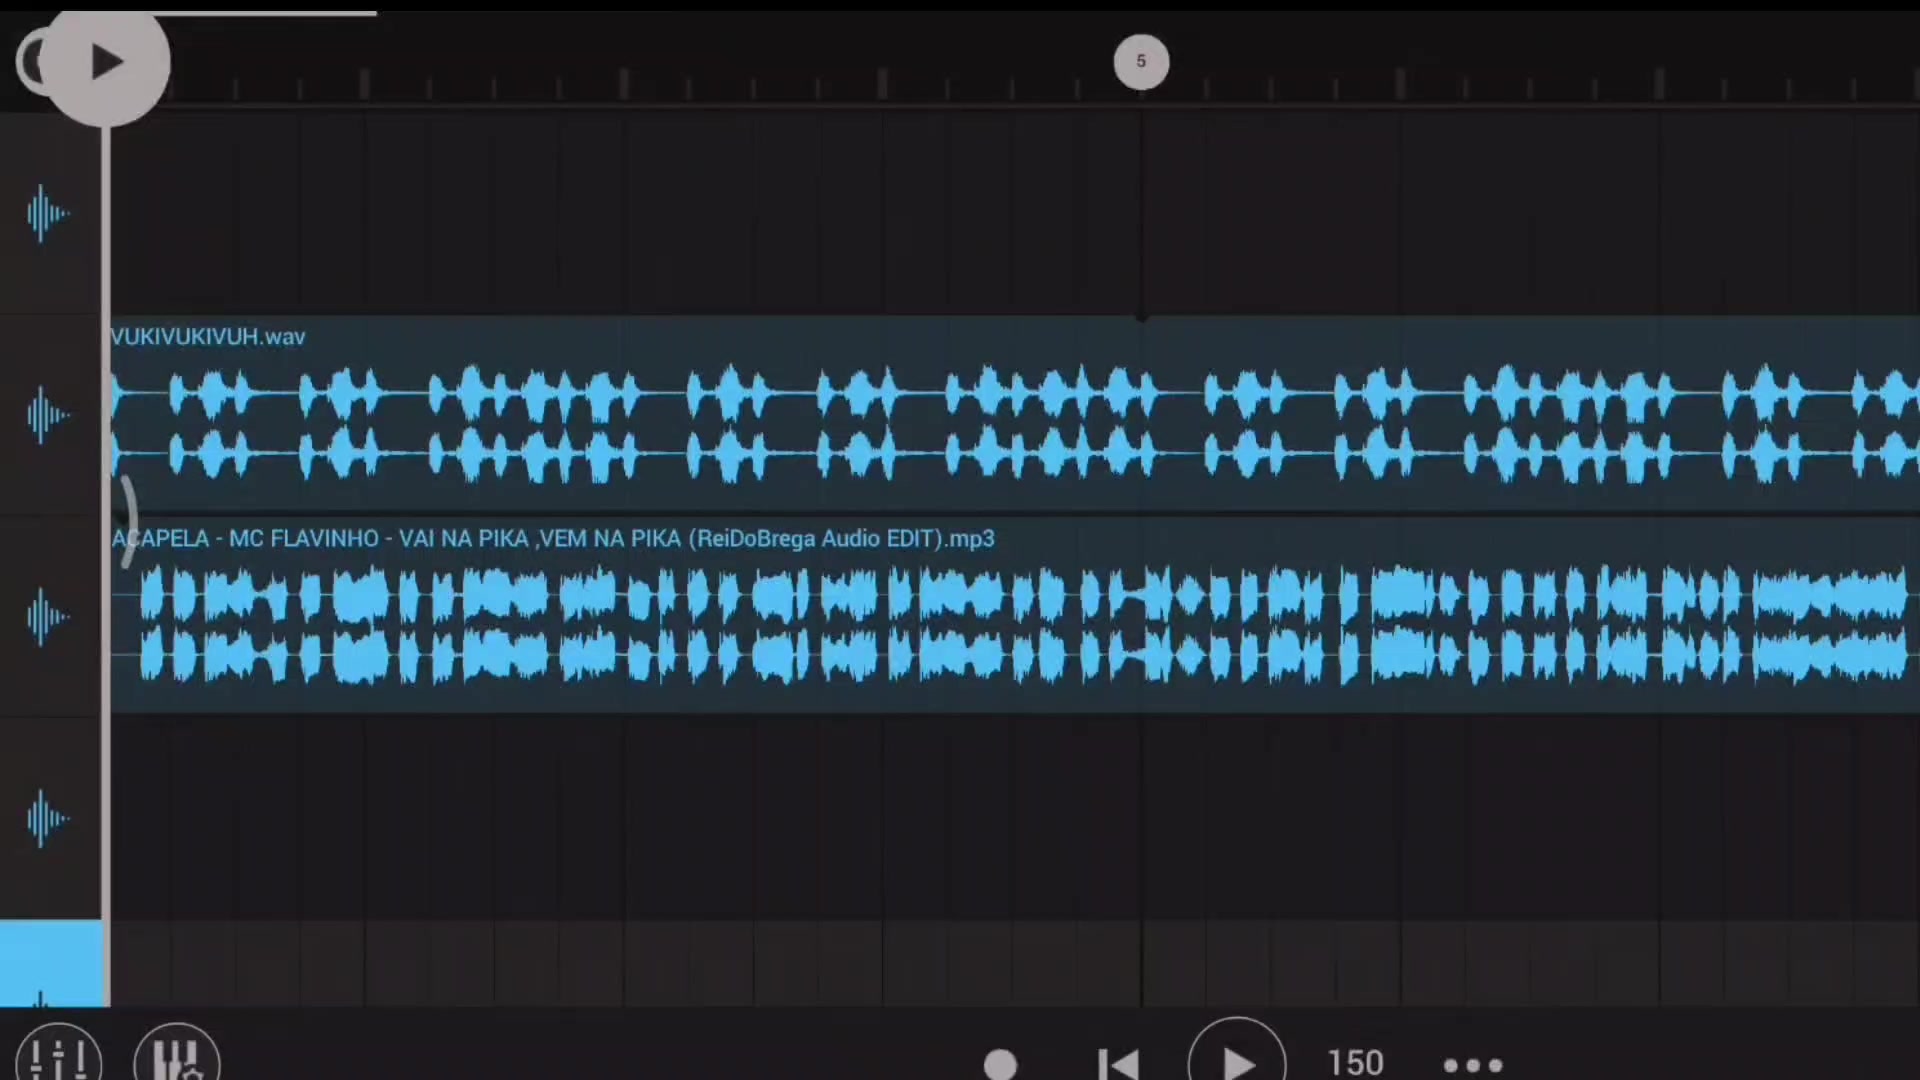
Task: Select the ACAPELA MC FLAVINHO track icon
Action: tap(47, 617)
